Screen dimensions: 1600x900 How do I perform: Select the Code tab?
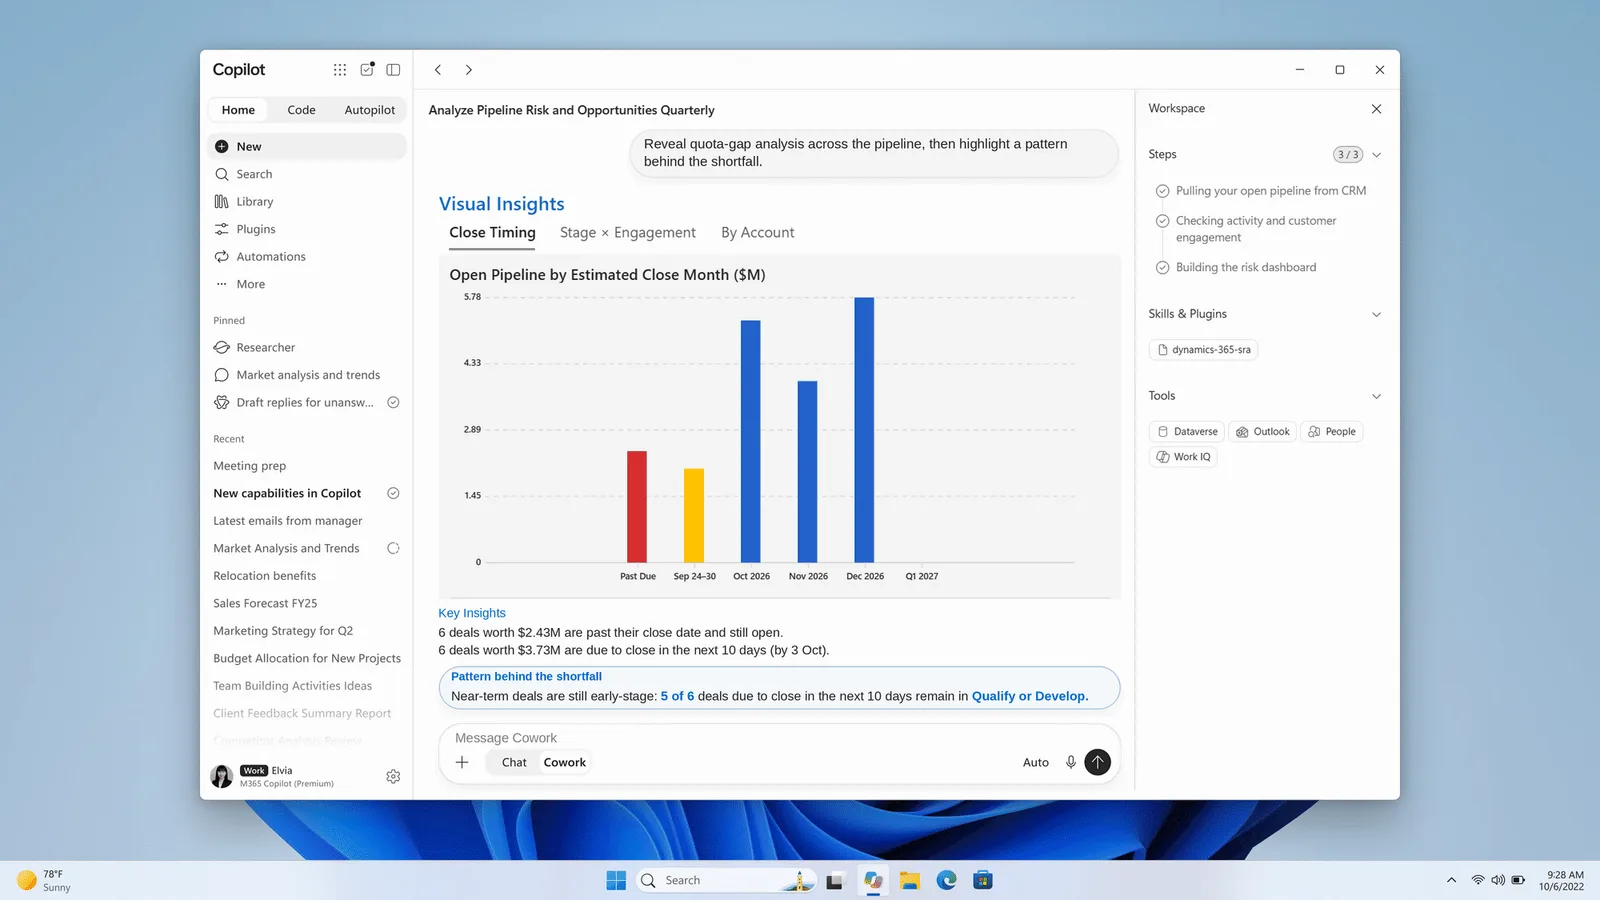pos(301,110)
